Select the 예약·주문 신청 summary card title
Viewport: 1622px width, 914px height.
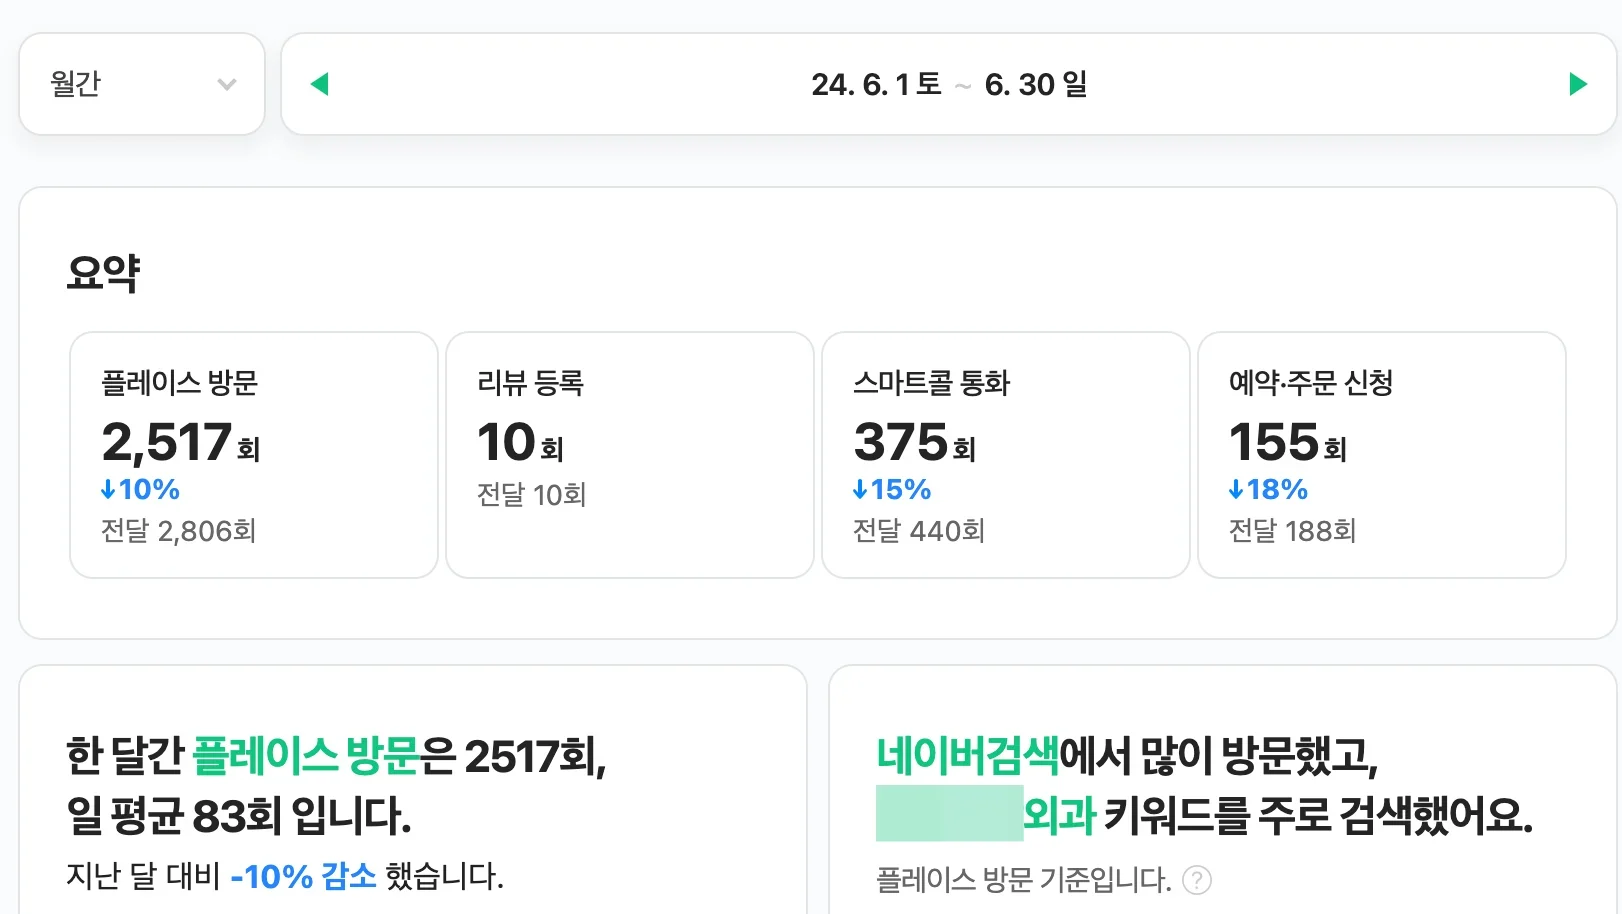click(1310, 383)
